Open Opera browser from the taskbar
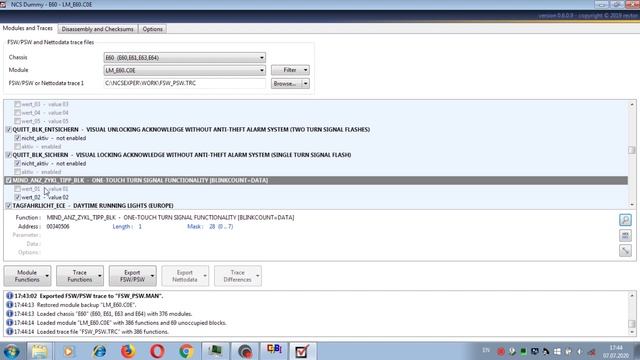 (157, 351)
